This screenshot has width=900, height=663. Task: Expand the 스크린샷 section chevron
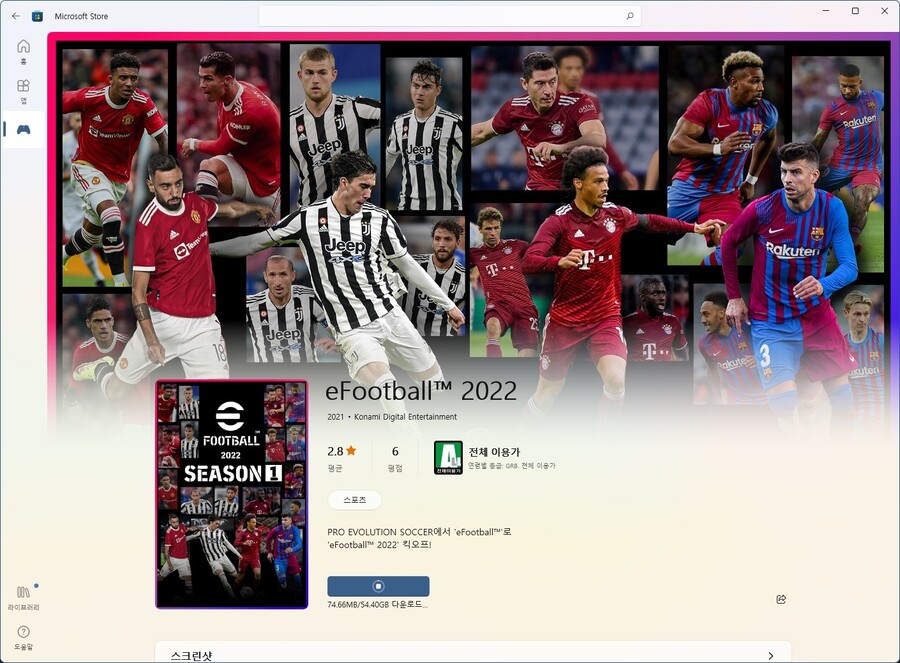pos(771,656)
